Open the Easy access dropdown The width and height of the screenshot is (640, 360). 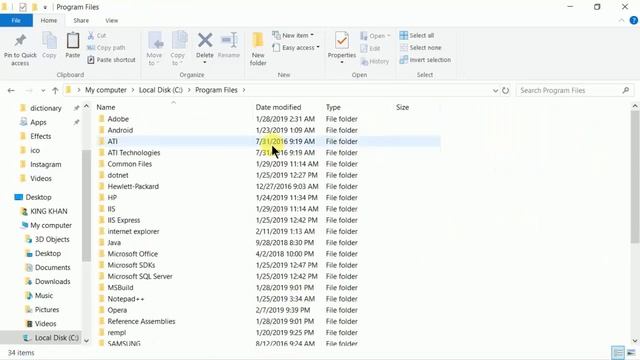(x=296, y=48)
